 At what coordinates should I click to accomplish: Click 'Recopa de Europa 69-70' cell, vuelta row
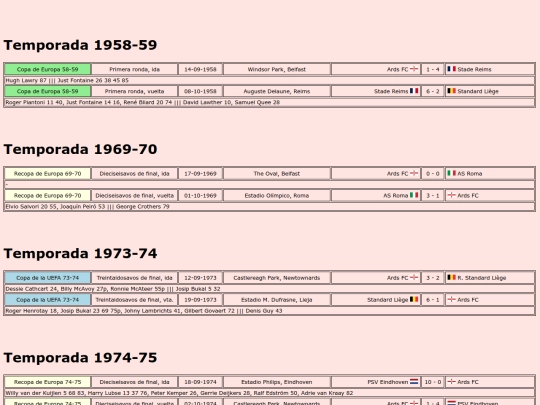click(x=48, y=196)
